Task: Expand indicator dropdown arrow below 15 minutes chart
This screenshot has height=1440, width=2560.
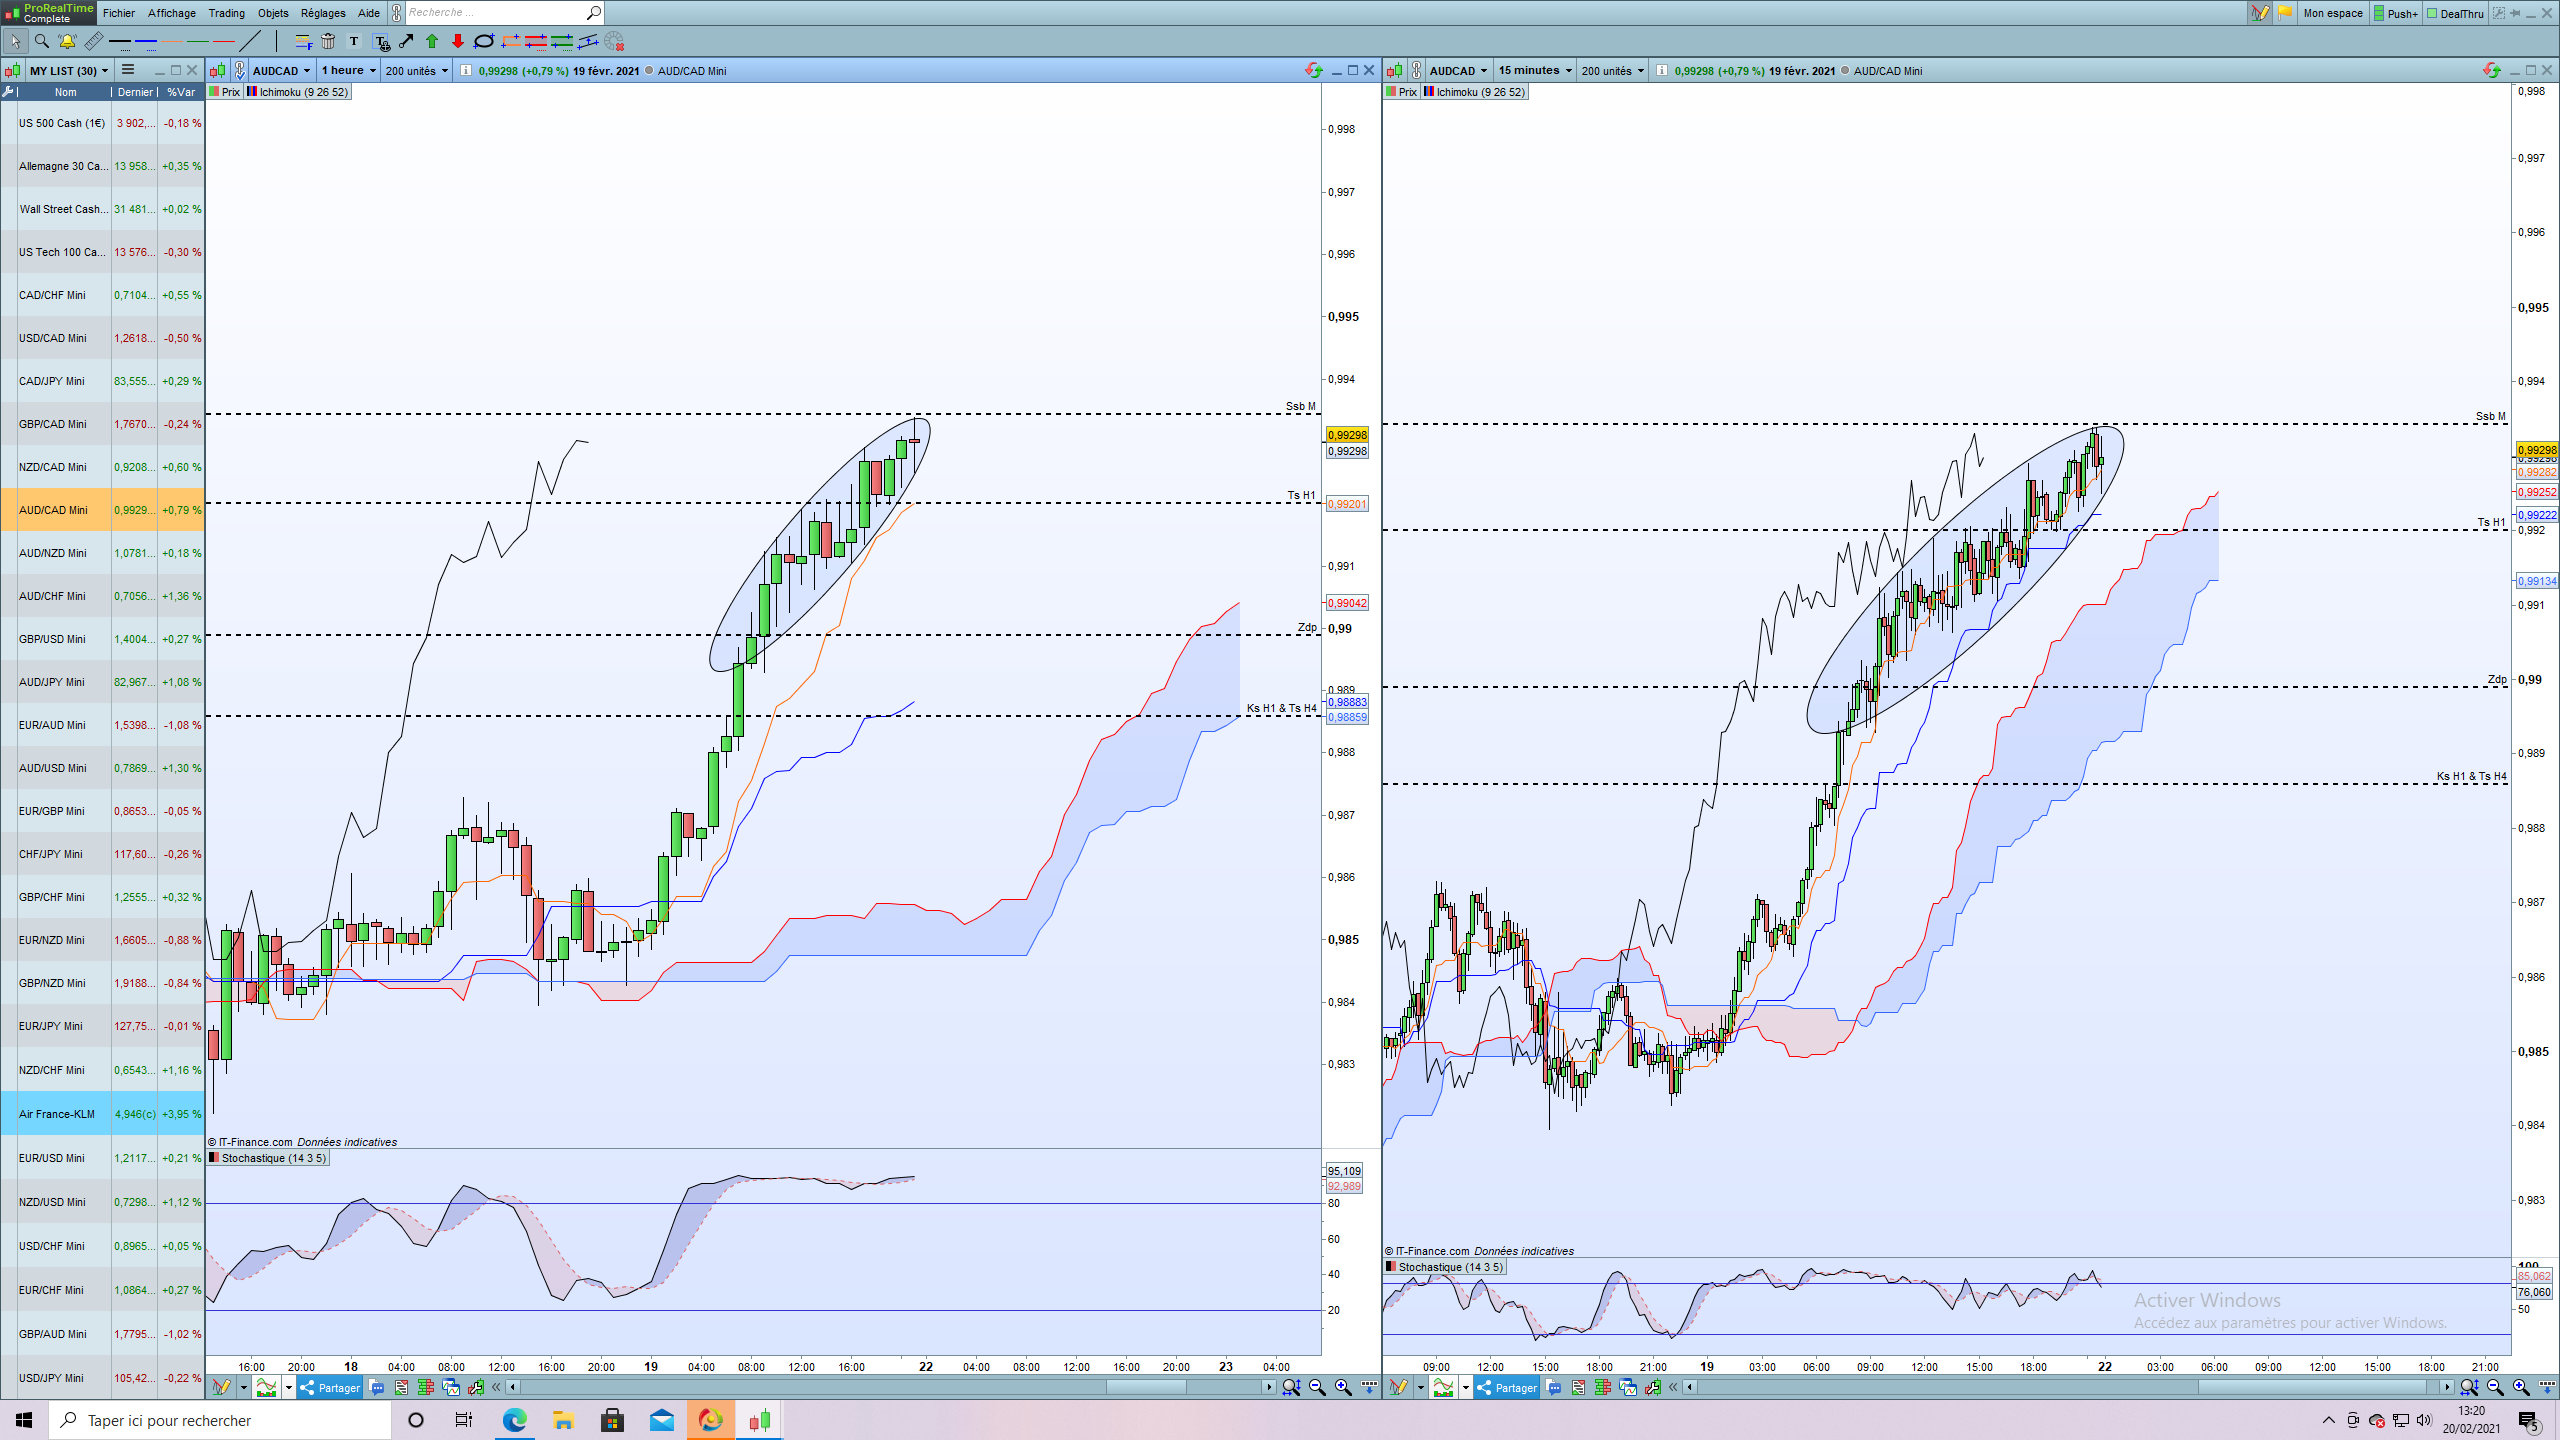Action: (x=1466, y=1387)
